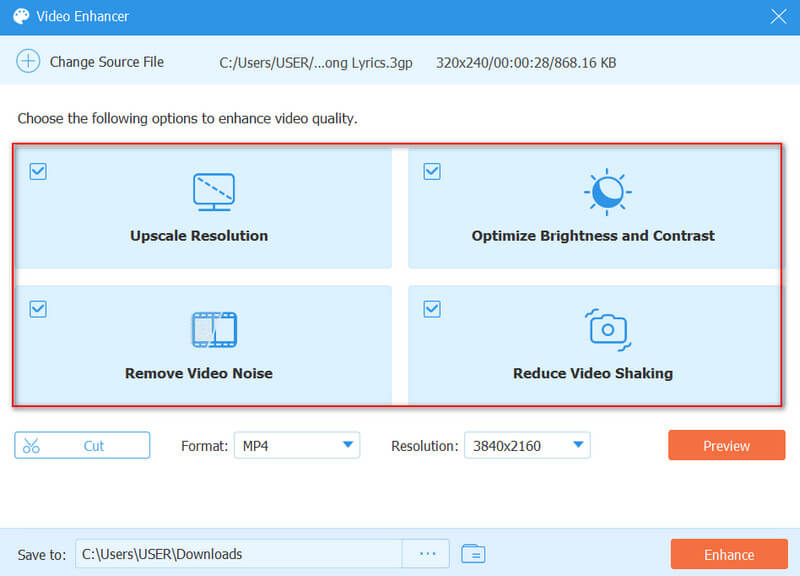Click the plus icon for Change Source File

tap(30, 62)
